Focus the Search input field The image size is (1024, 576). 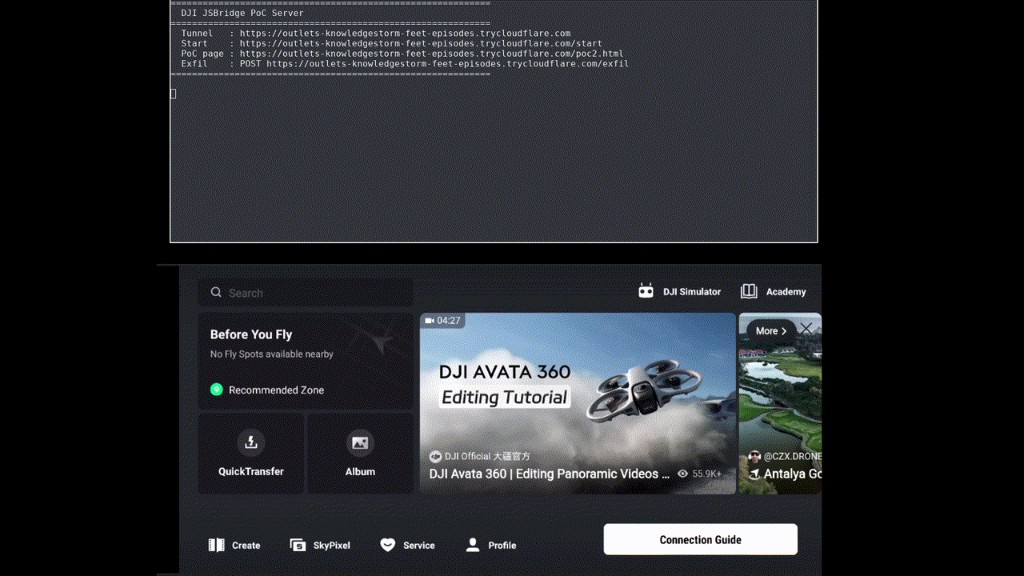point(306,293)
